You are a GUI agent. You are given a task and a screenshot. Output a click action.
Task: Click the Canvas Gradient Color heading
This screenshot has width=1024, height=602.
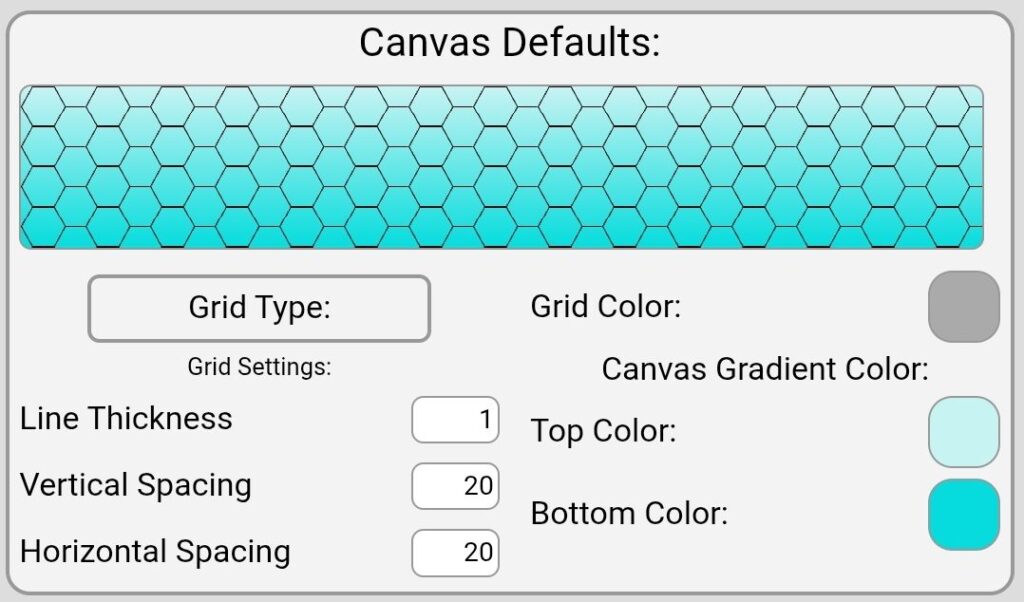tap(765, 370)
